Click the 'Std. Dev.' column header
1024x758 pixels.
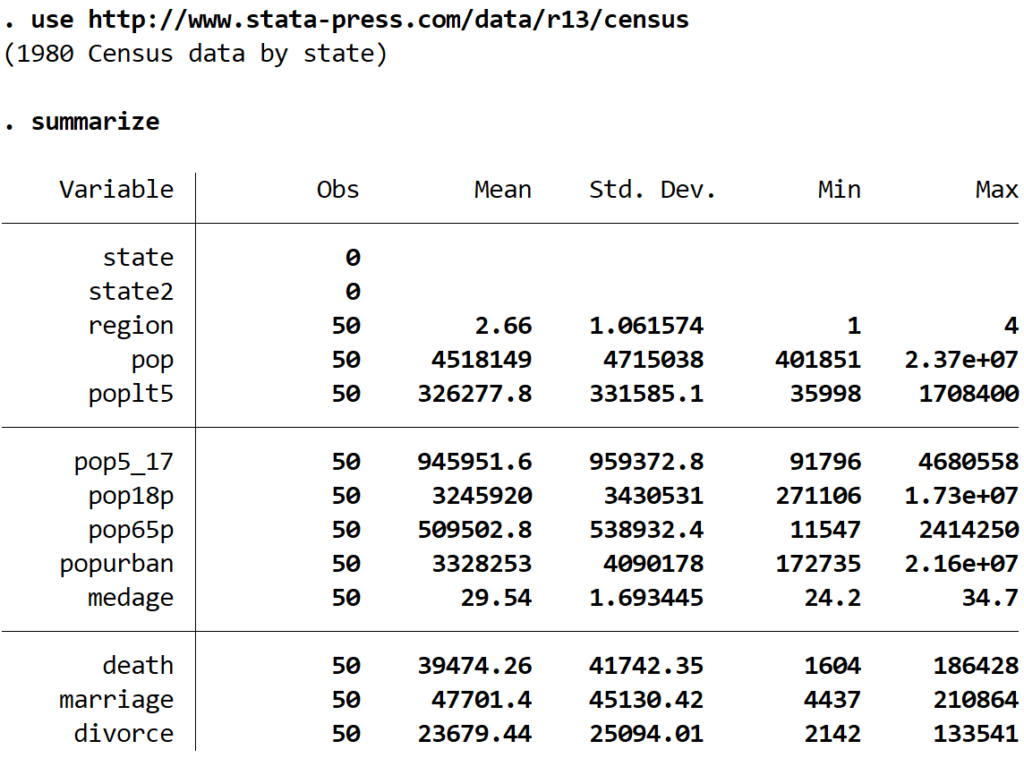click(x=652, y=189)
